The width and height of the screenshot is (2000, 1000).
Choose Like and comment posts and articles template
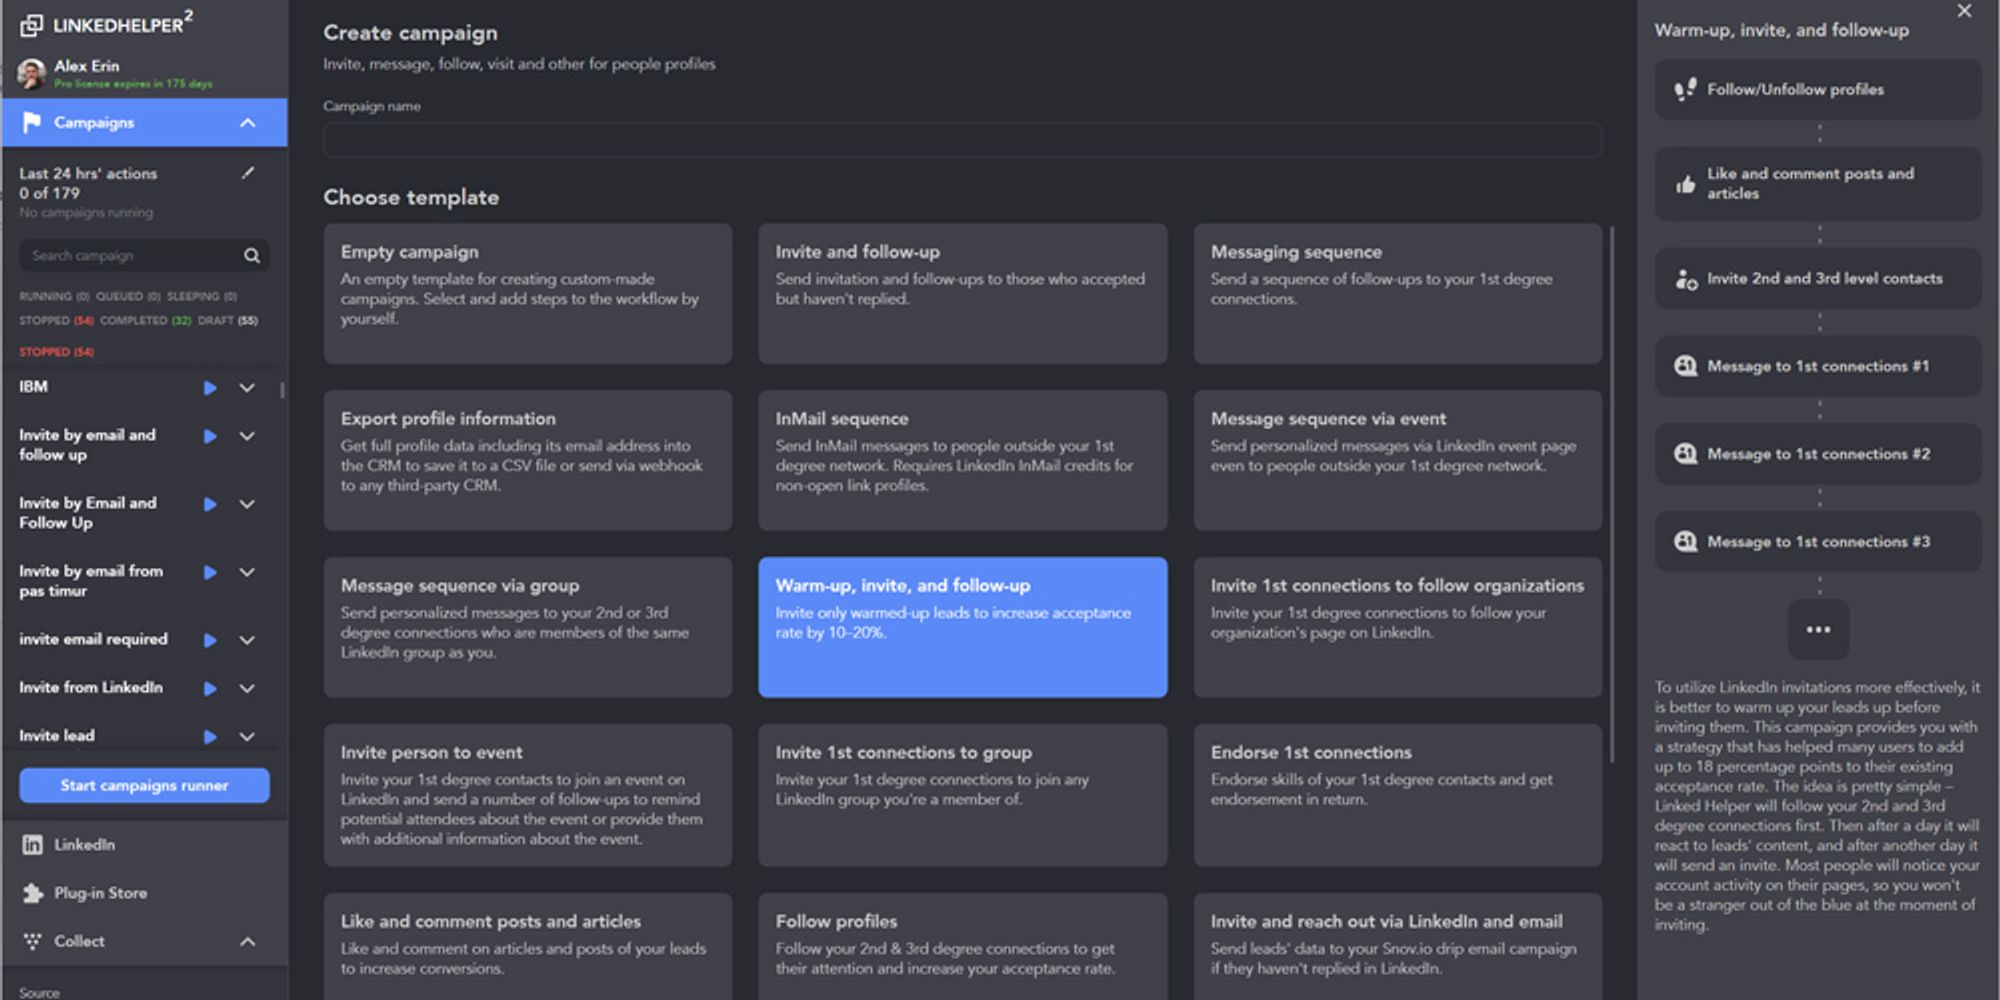click(x=527, y=946)
